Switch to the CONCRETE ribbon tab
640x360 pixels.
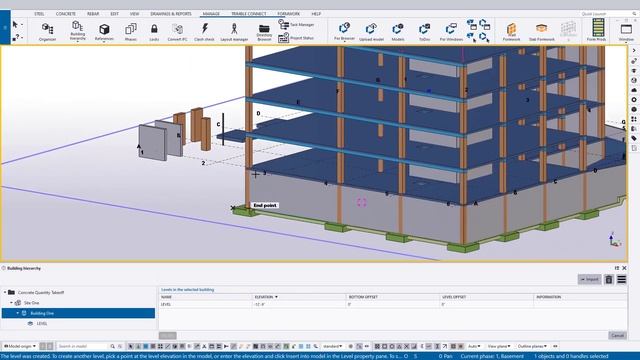tap(66, 14)
